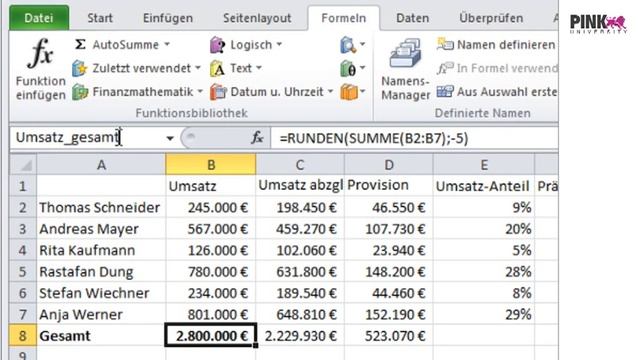Select the Formeln tab

344,18
